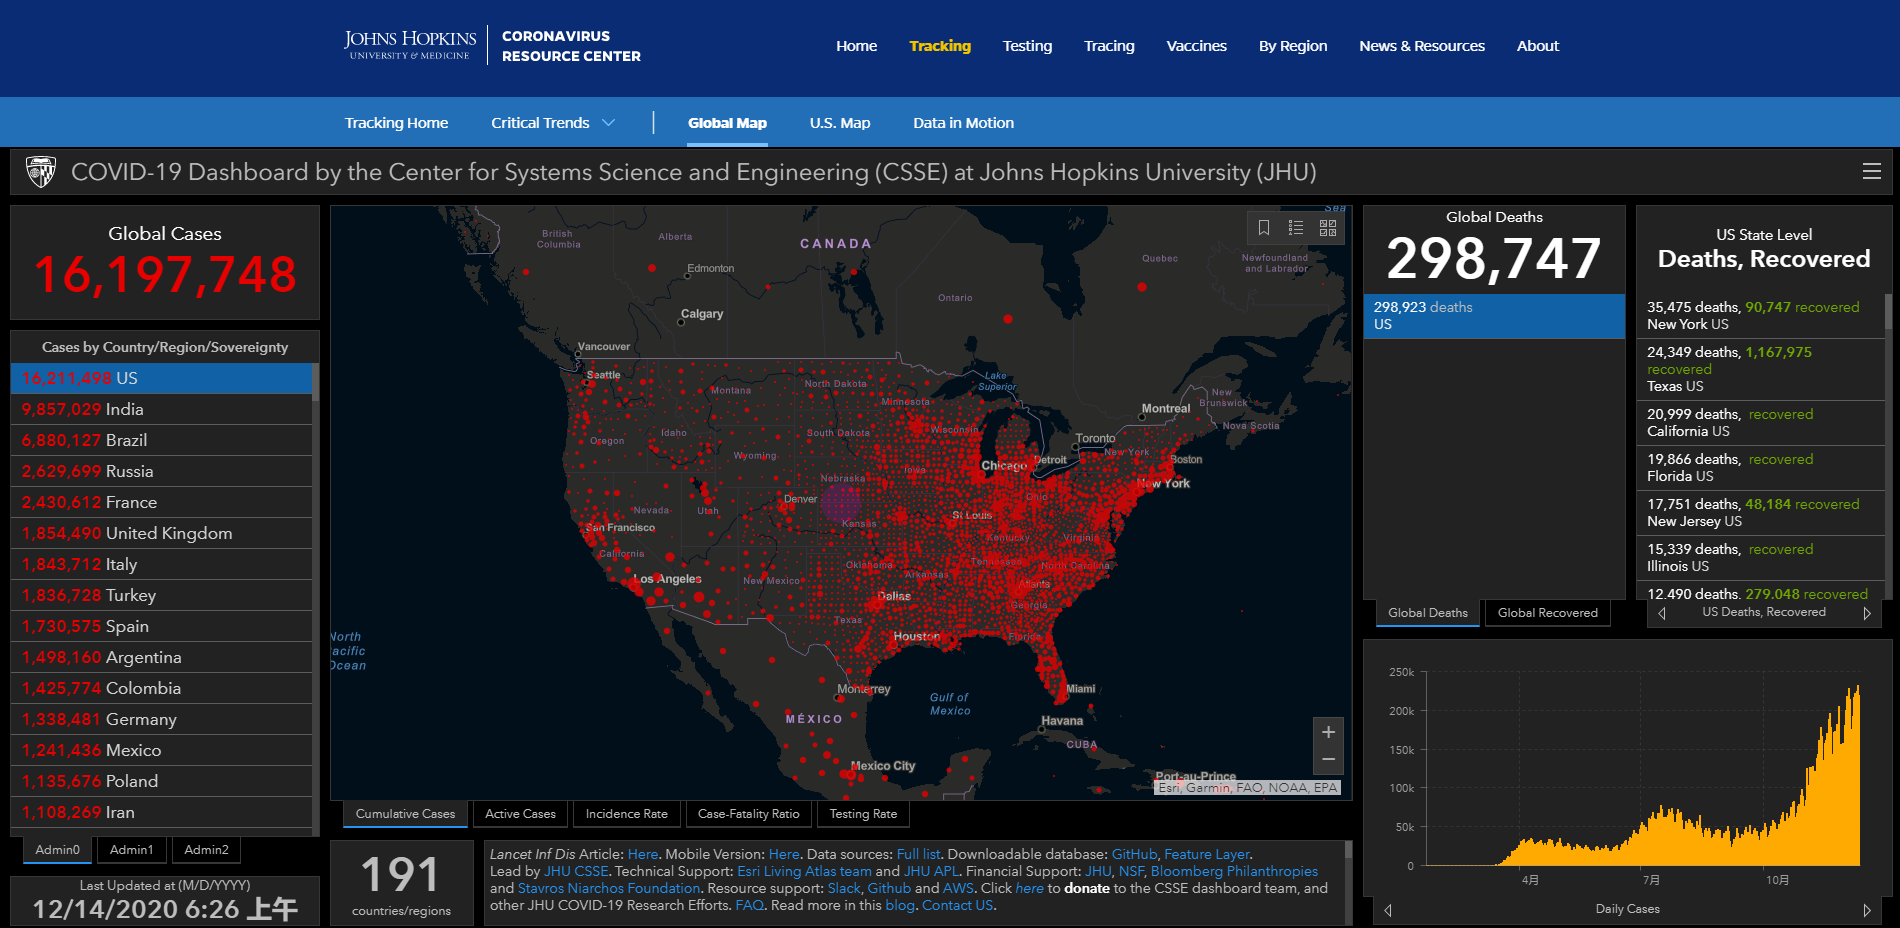The width and height of the screenshot is (1900, 928).
Task: Open the Testing navigation item
Action: tap(1027, 46)
